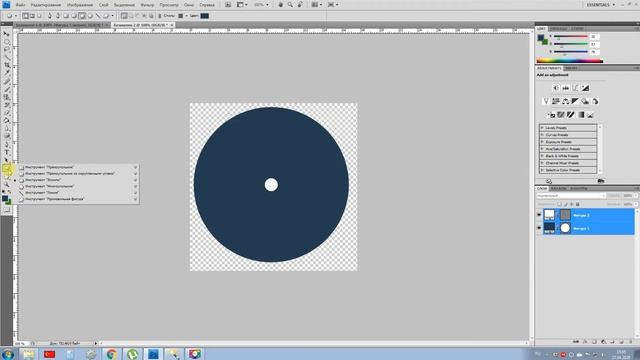Image resolution: width=640 pixels, height=360 pixels.
Task: Select the Move tool
Action: point(7,34)
